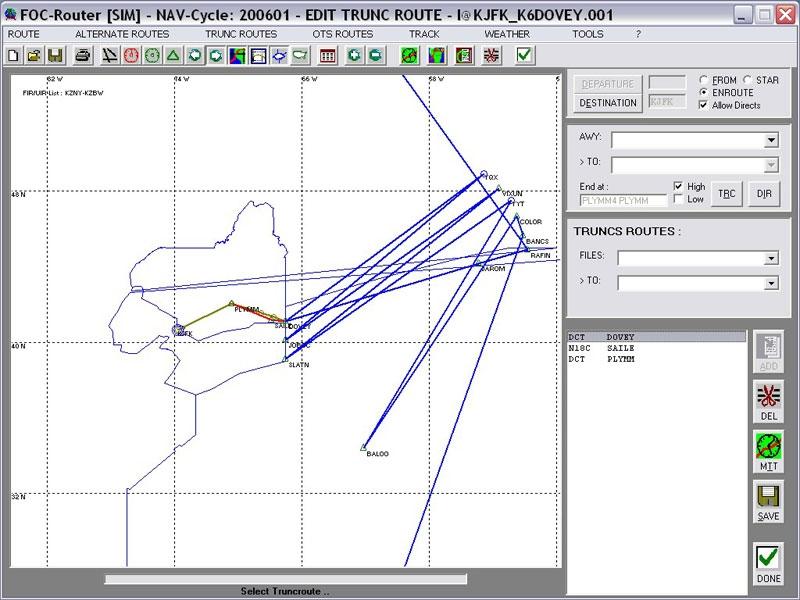Expand the Truncs Routes FILES dropdown
Image resolution: width=800 pixels, height=600 pixels.
click(x=770, y=259)
